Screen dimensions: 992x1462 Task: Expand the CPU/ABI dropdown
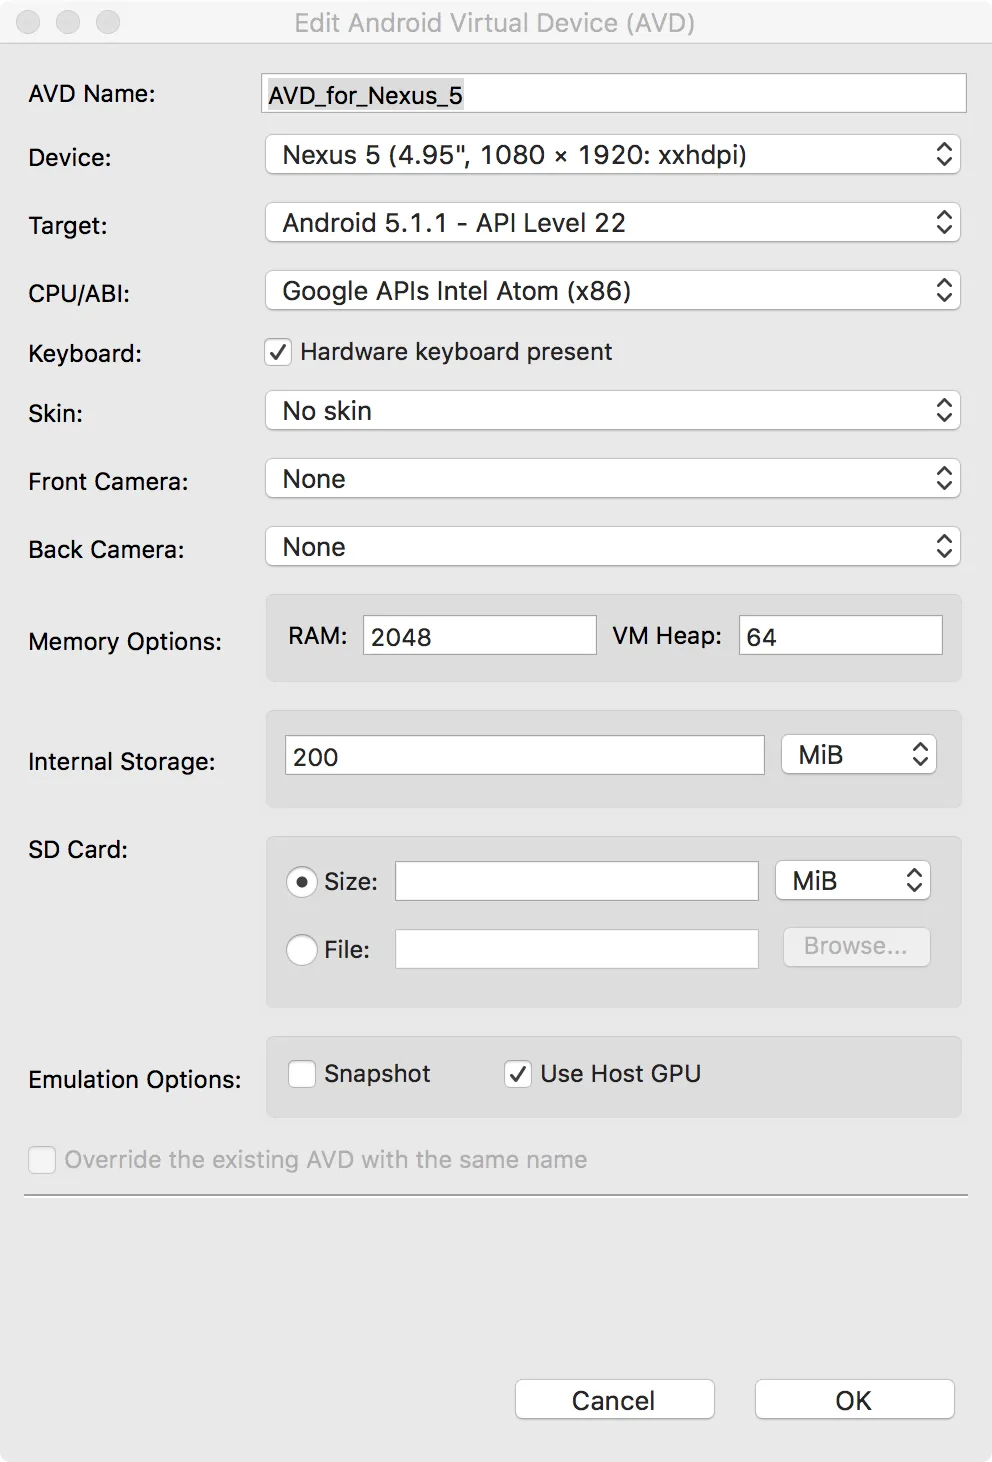click(x=612, y=291)
